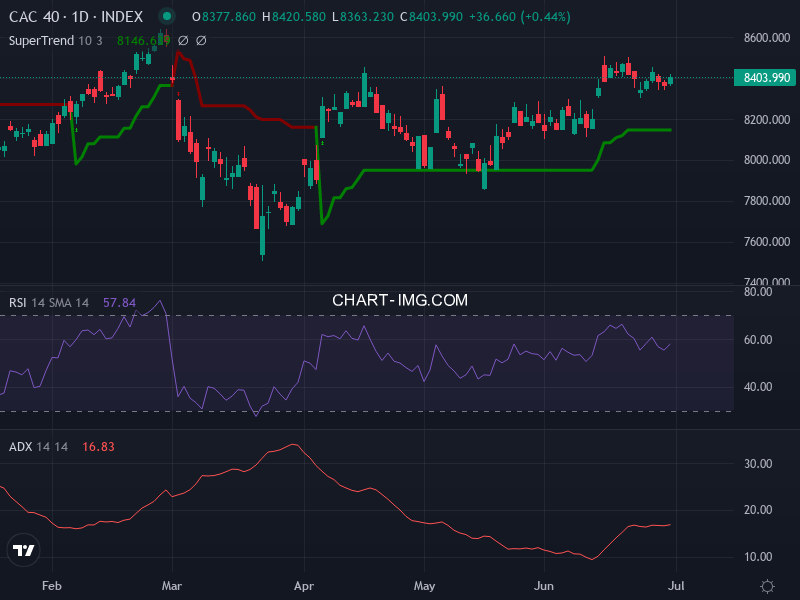The width and height of the screenshot is (800, 600).
Task: Click the change value +36.660 (+0.44%)
Action: click(x=519, y=17)
